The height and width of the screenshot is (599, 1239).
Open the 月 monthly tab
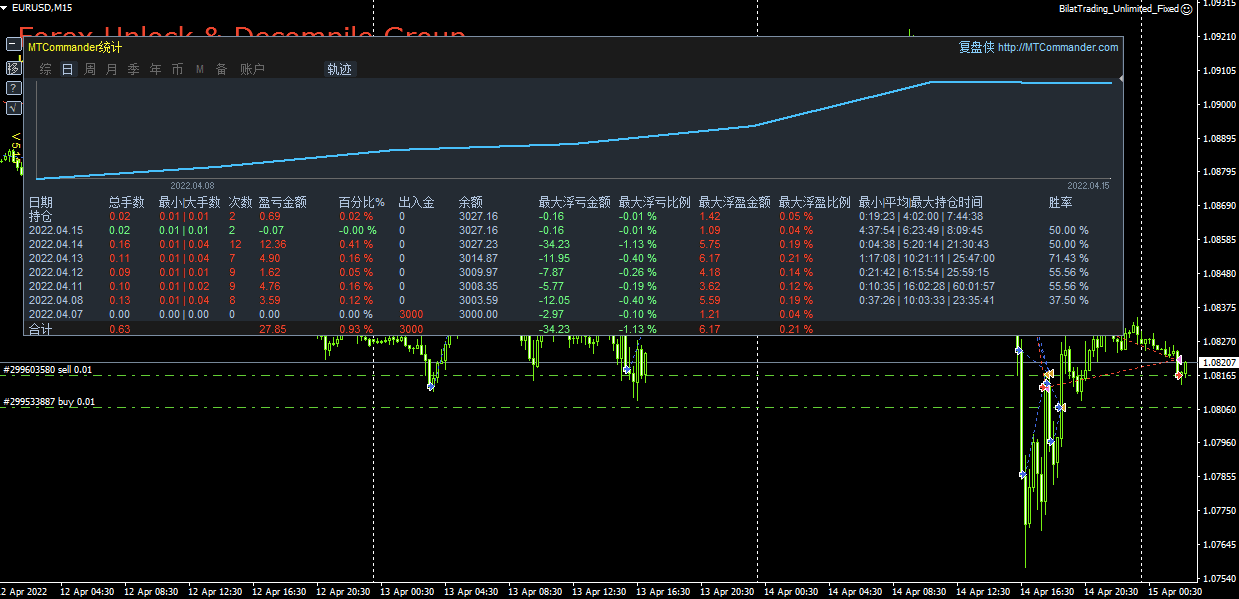112,70
